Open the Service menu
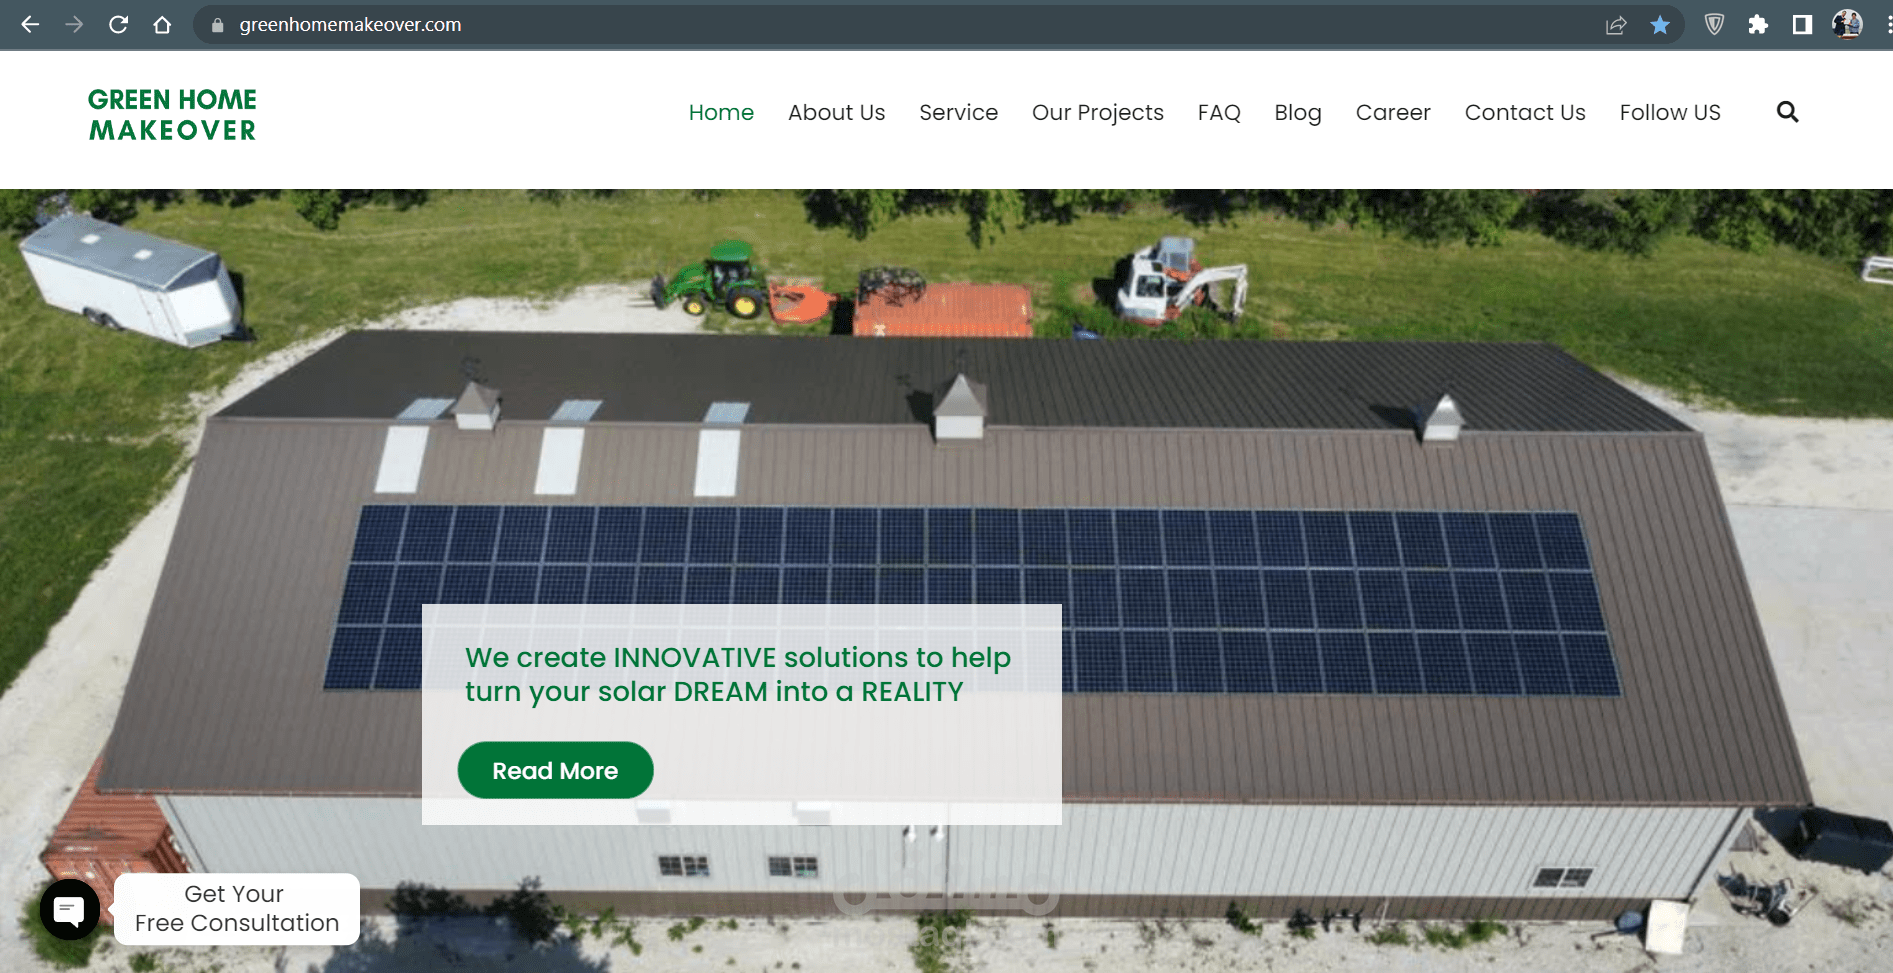 point(958,113)
